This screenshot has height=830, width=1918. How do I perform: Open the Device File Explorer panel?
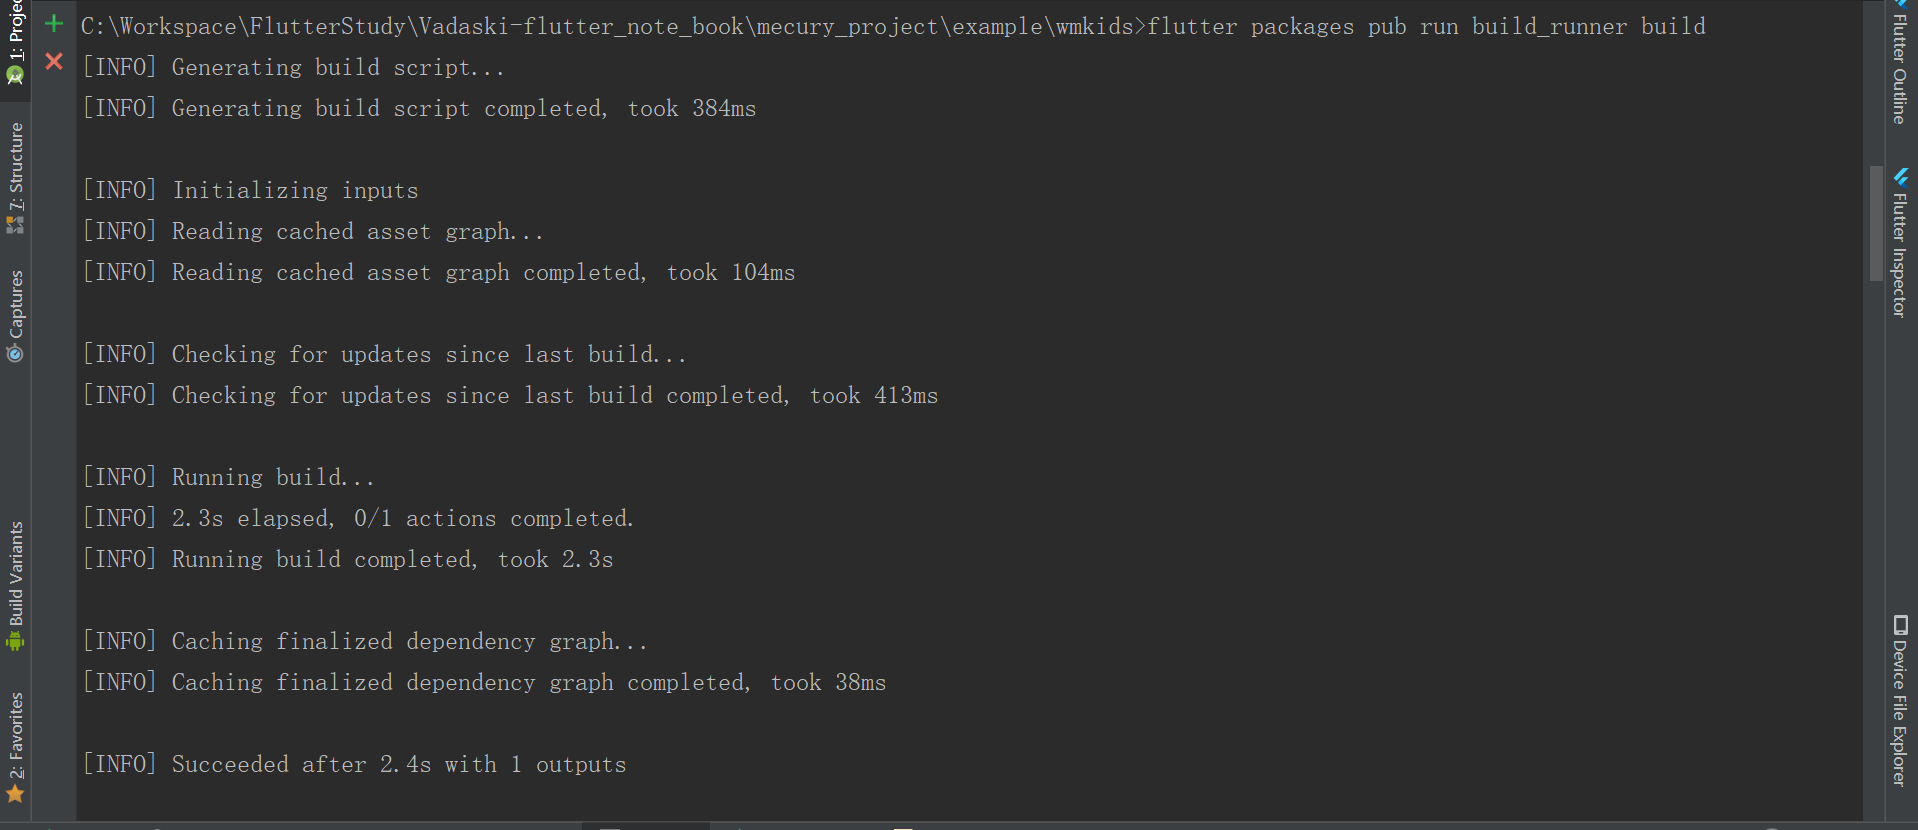tap(1900, 701)
